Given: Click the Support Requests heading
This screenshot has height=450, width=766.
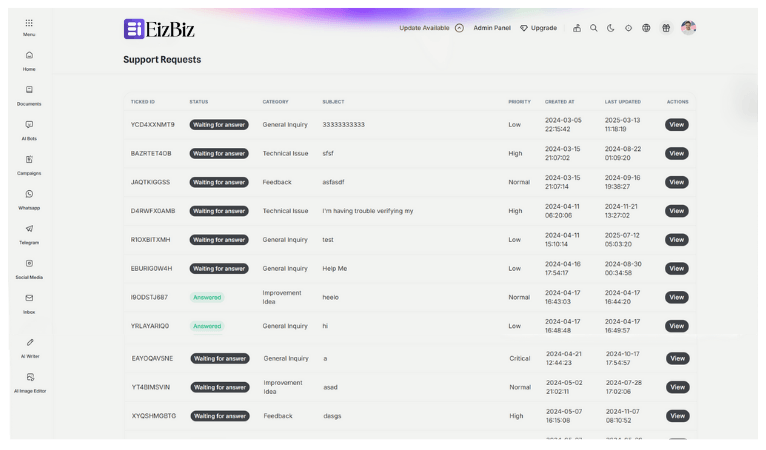Looking at the screenshot, I should 162,60.
